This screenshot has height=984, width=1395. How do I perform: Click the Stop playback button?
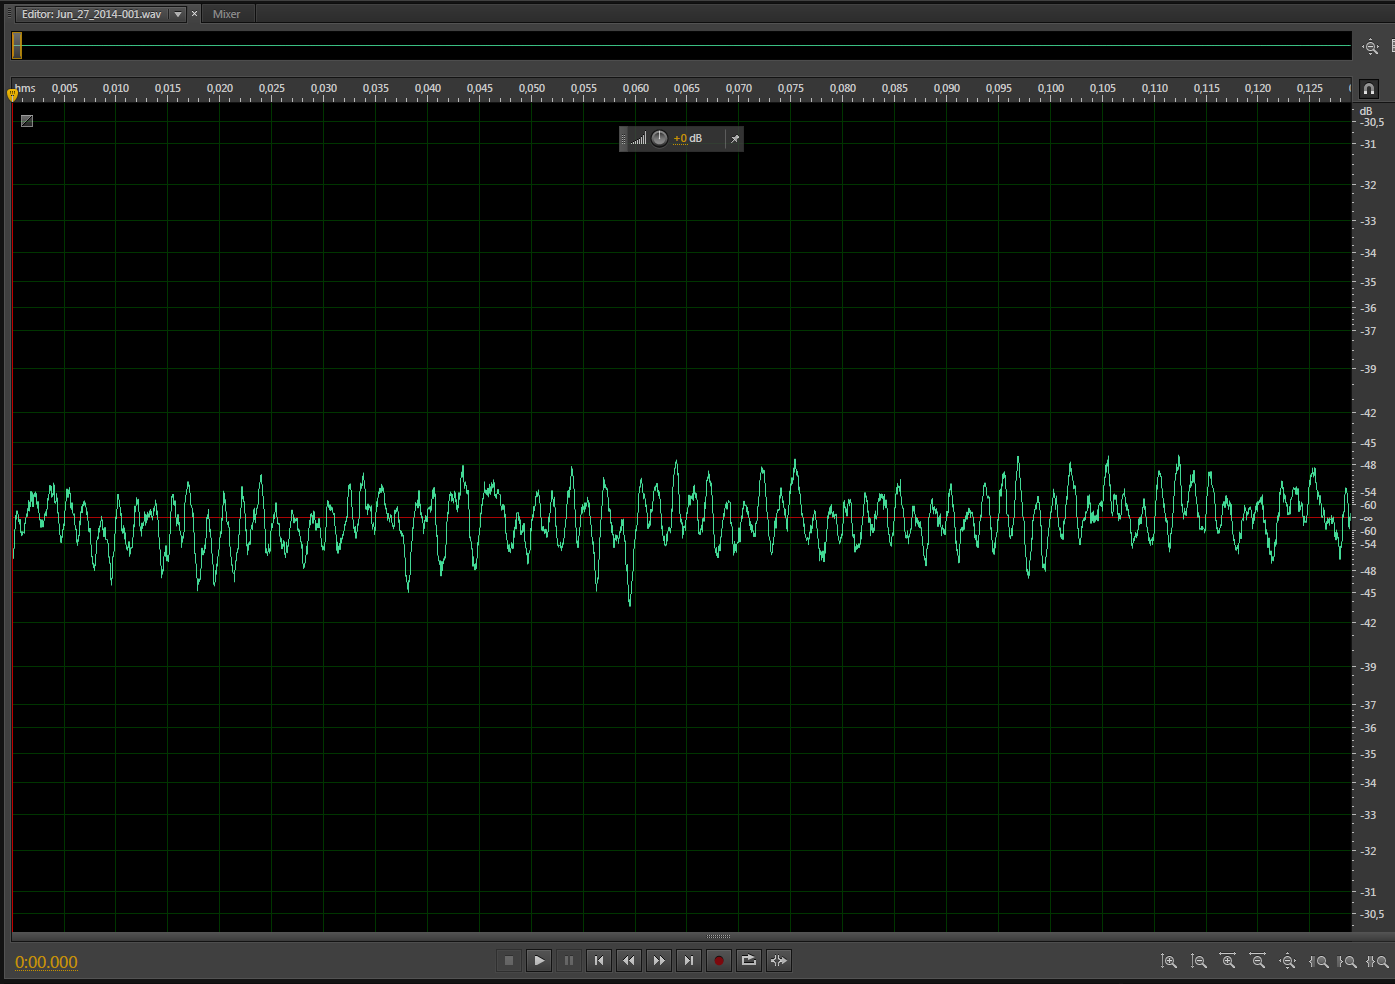click(x=509, y=961)
